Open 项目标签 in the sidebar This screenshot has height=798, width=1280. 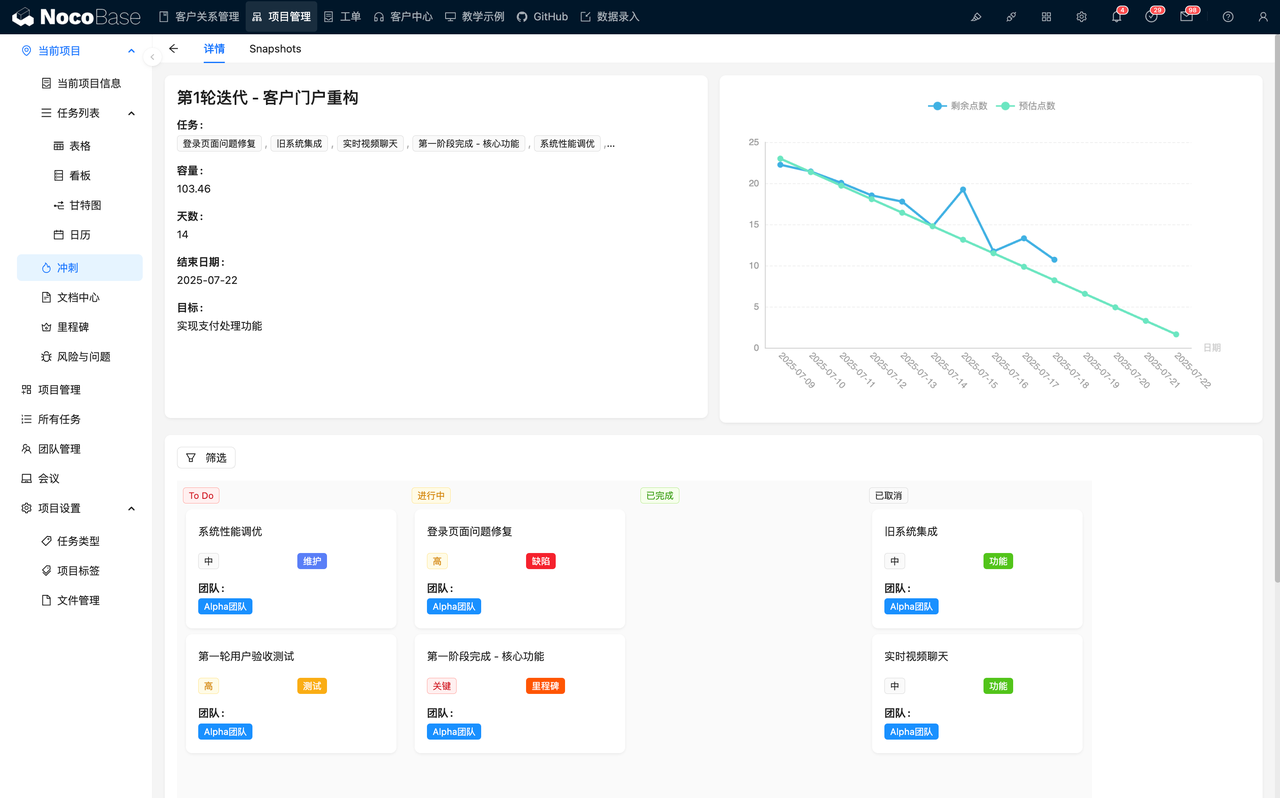[80, 571]
